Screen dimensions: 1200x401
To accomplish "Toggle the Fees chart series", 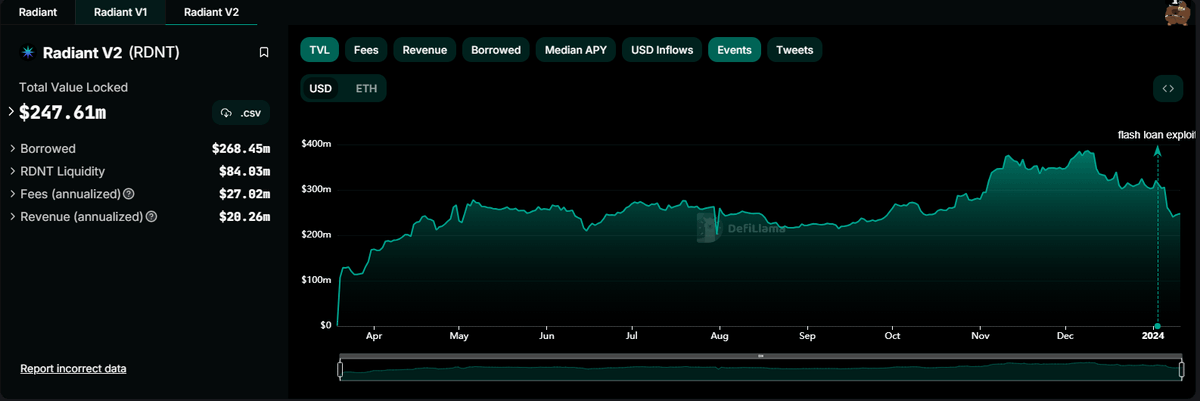I will [366, 49].
